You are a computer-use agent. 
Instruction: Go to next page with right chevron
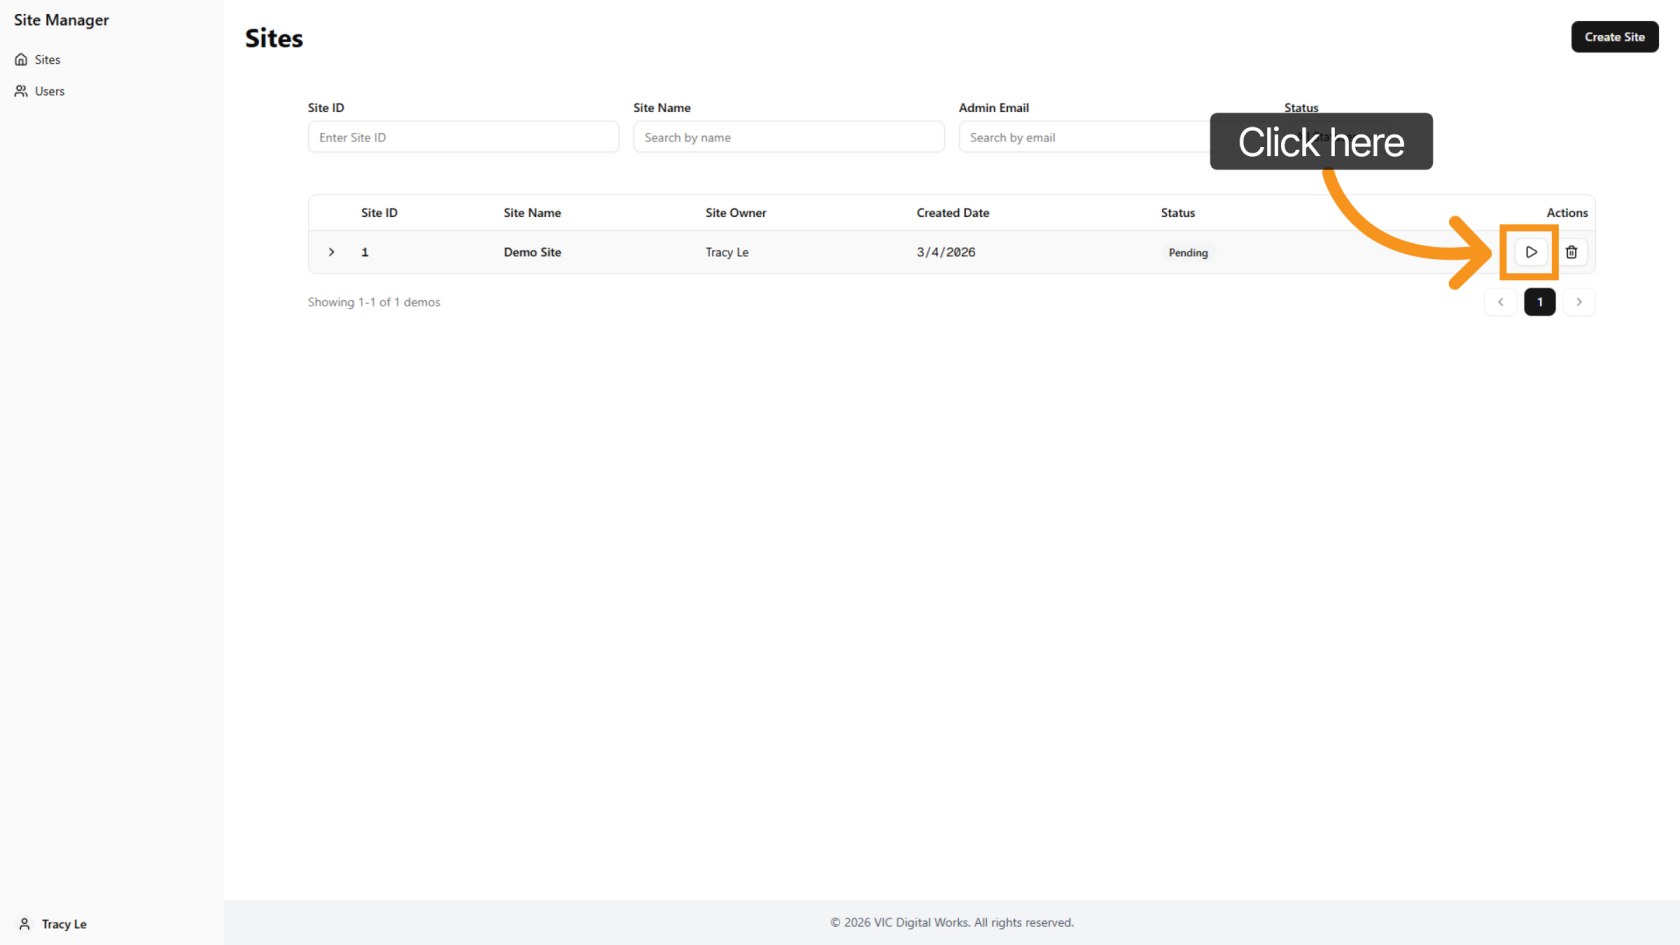click(1579, 302)
